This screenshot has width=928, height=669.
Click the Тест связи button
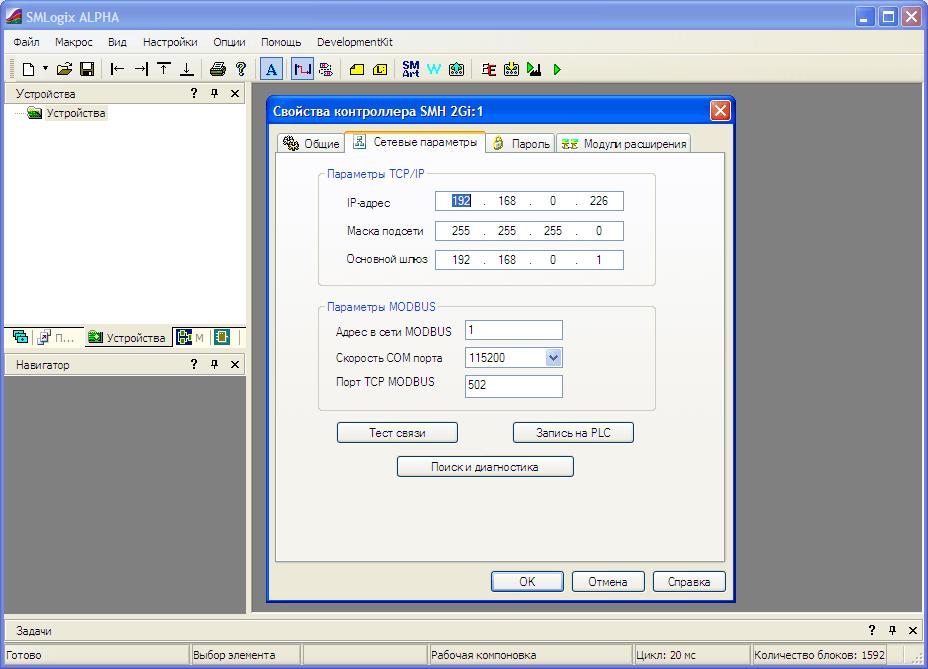397,433
